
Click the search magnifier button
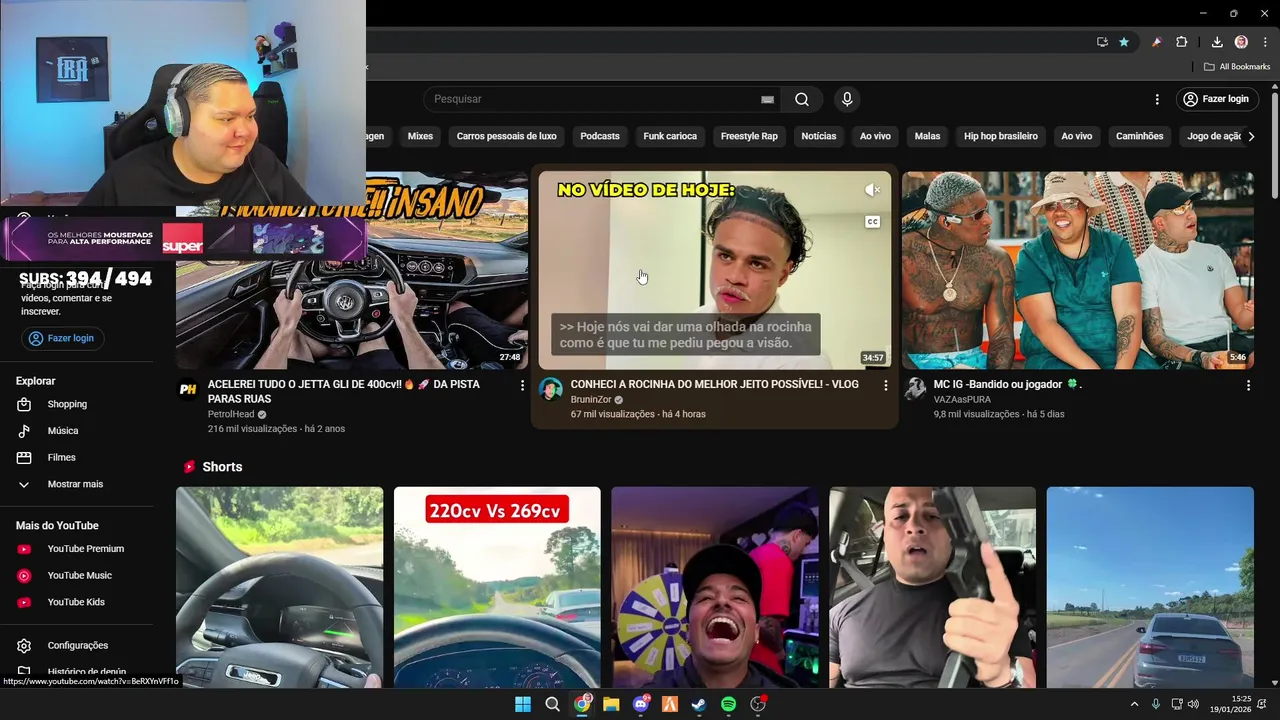pyautogui.click(x=802, y=99)
